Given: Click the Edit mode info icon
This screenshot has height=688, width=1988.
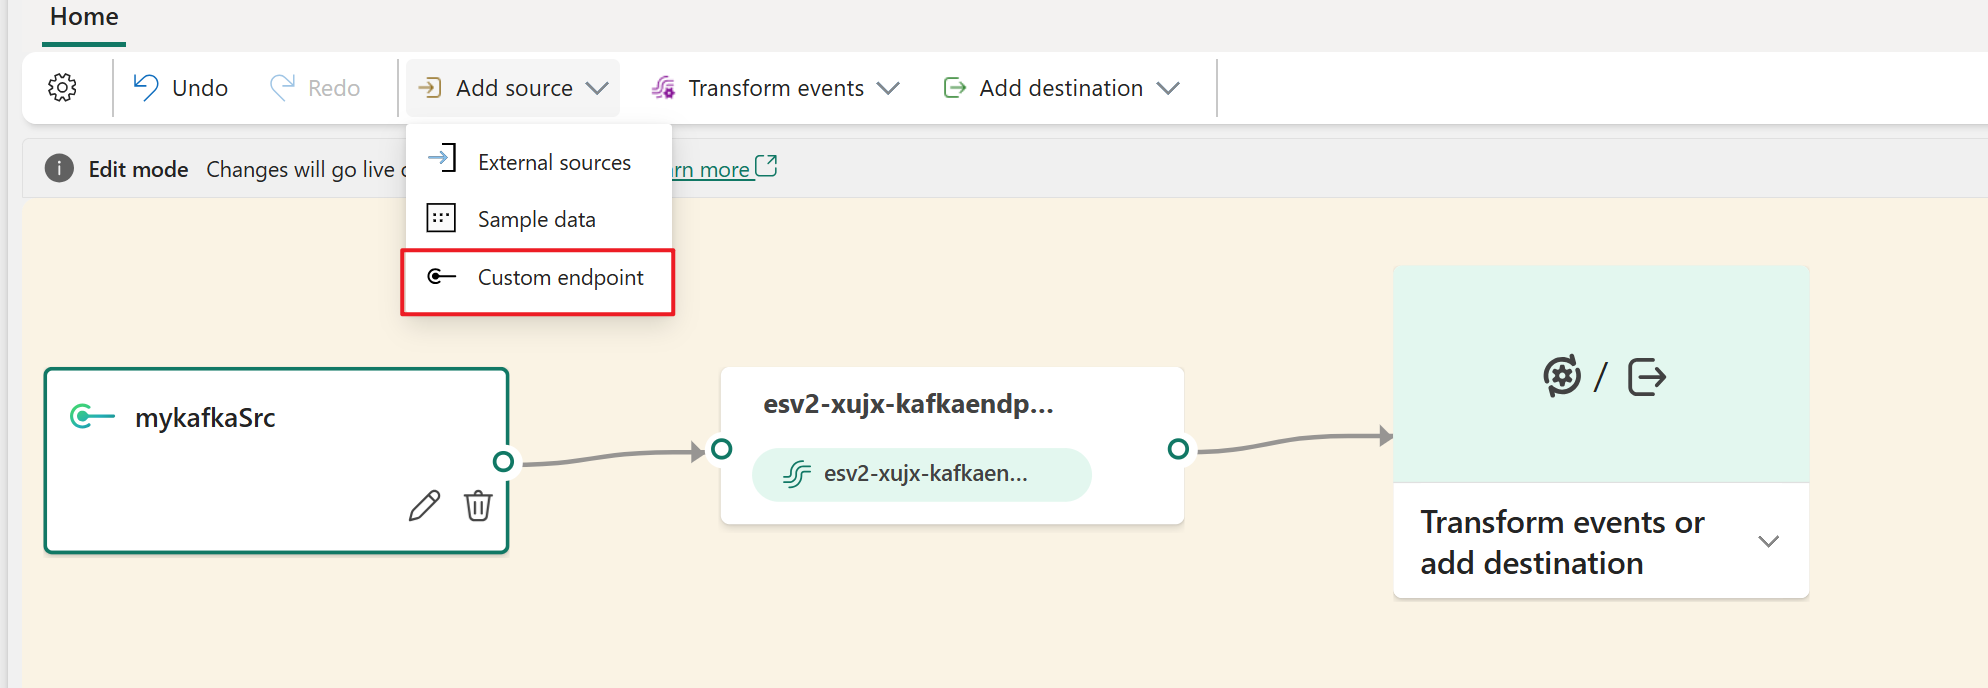Looking at the screenshot, I should [59, 169].
